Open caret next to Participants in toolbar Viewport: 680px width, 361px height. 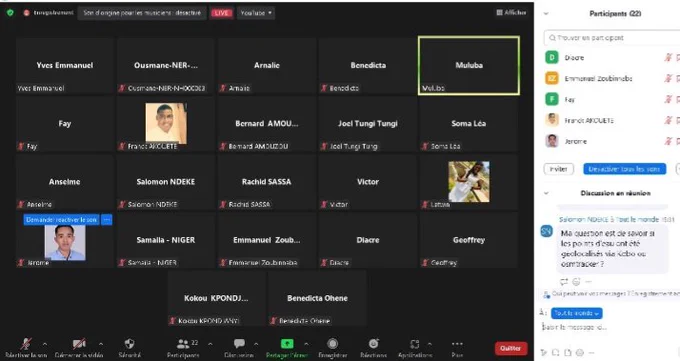(x=210, y=344)
